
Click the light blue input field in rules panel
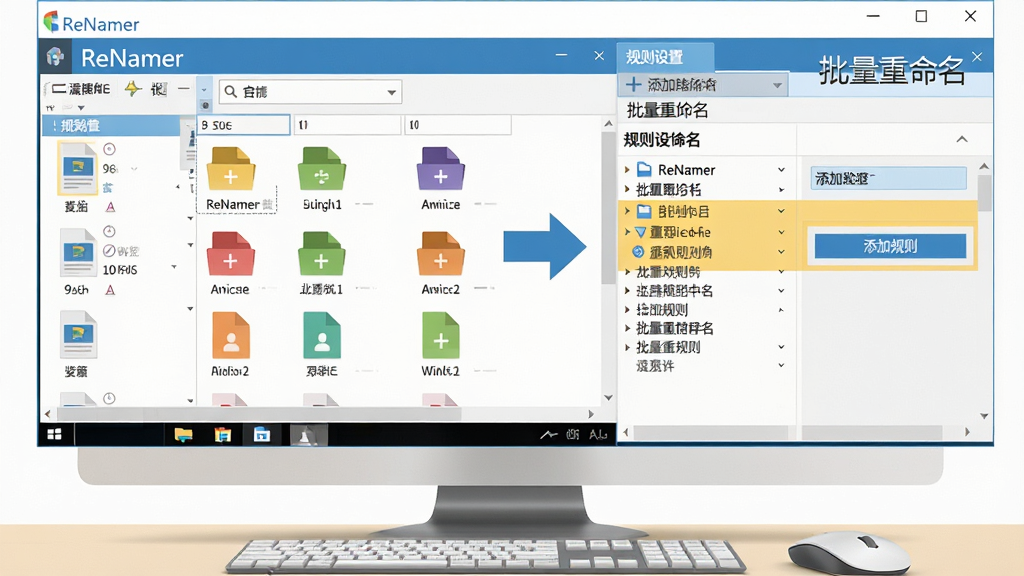coord(888,178)
